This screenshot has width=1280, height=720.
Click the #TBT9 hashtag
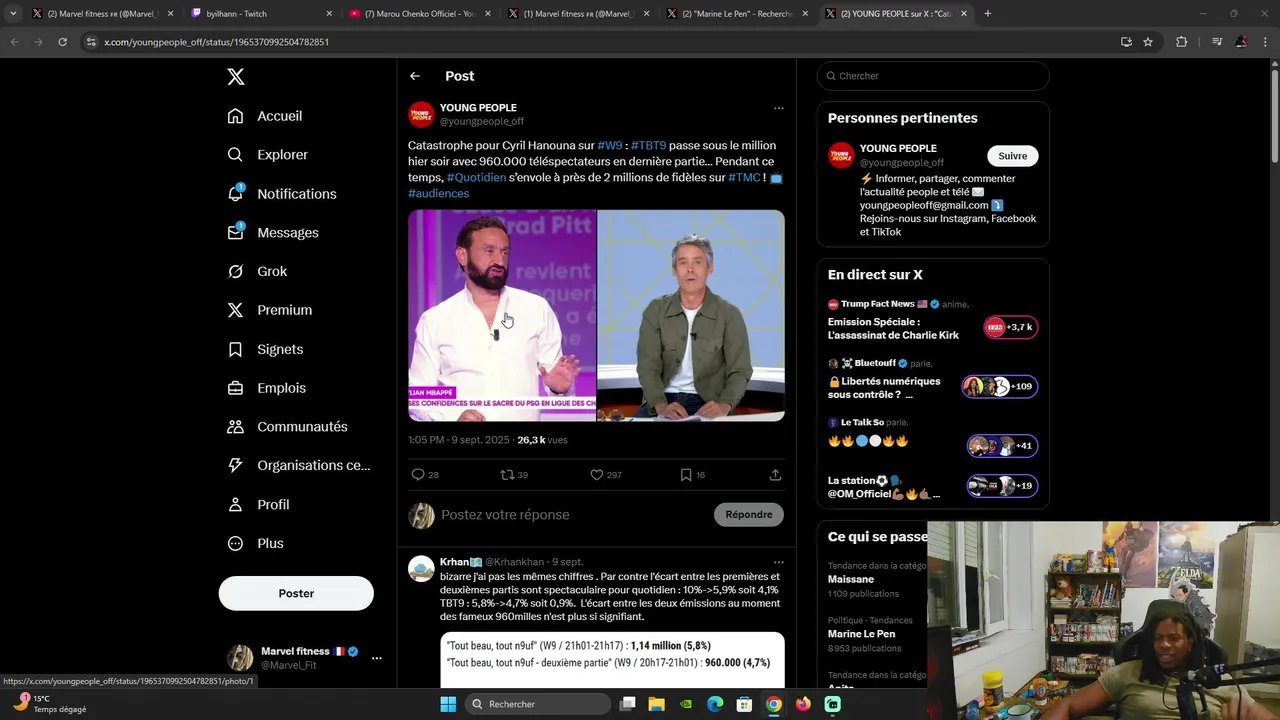point(648,146)
